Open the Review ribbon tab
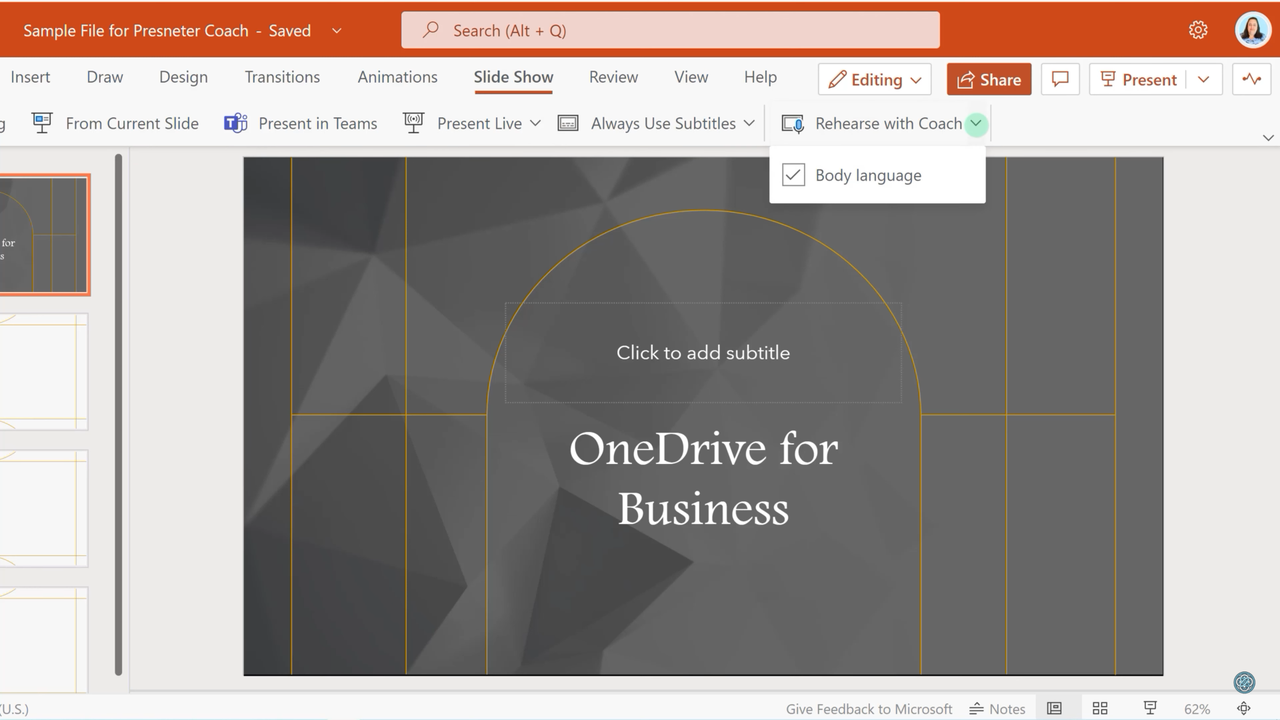The image size is (1280, 720). click(613, 77)
